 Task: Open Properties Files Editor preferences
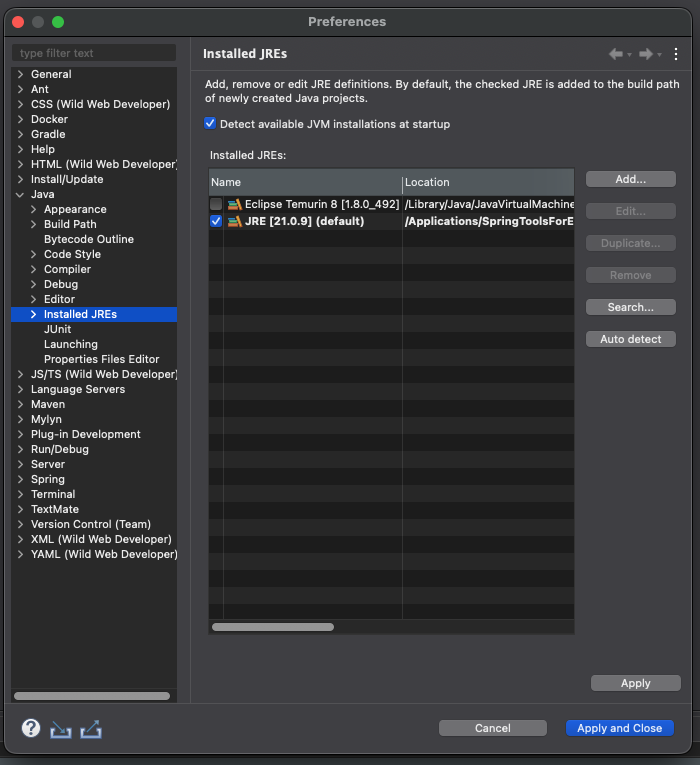point(101,359)
